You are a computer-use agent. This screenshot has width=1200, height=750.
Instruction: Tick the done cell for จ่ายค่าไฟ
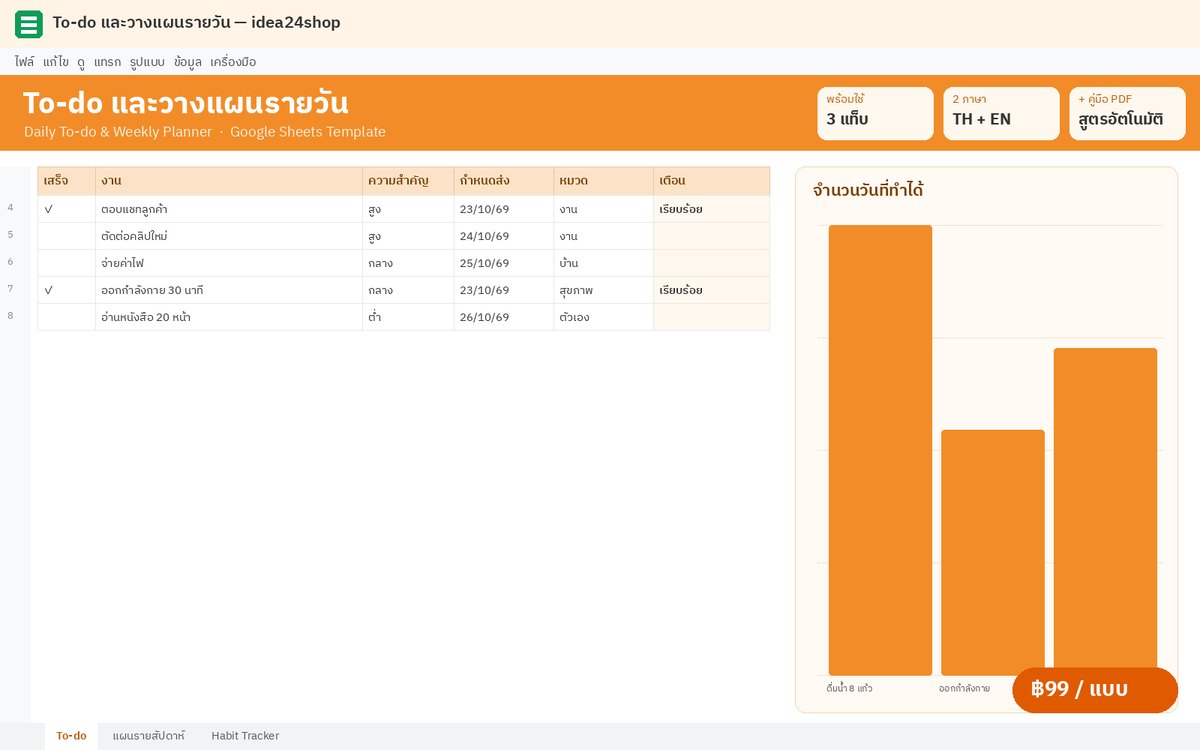click(67, 263)
